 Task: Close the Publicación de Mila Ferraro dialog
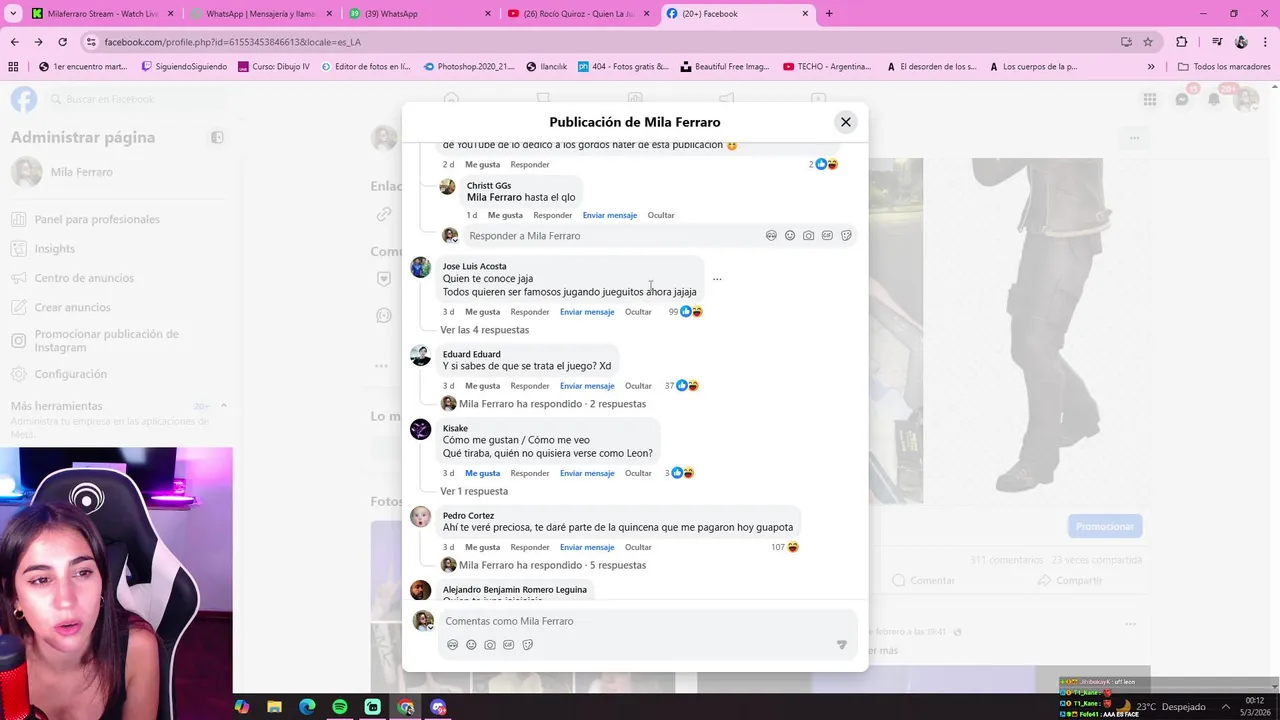pyautogui.click(x=845, y=122)
